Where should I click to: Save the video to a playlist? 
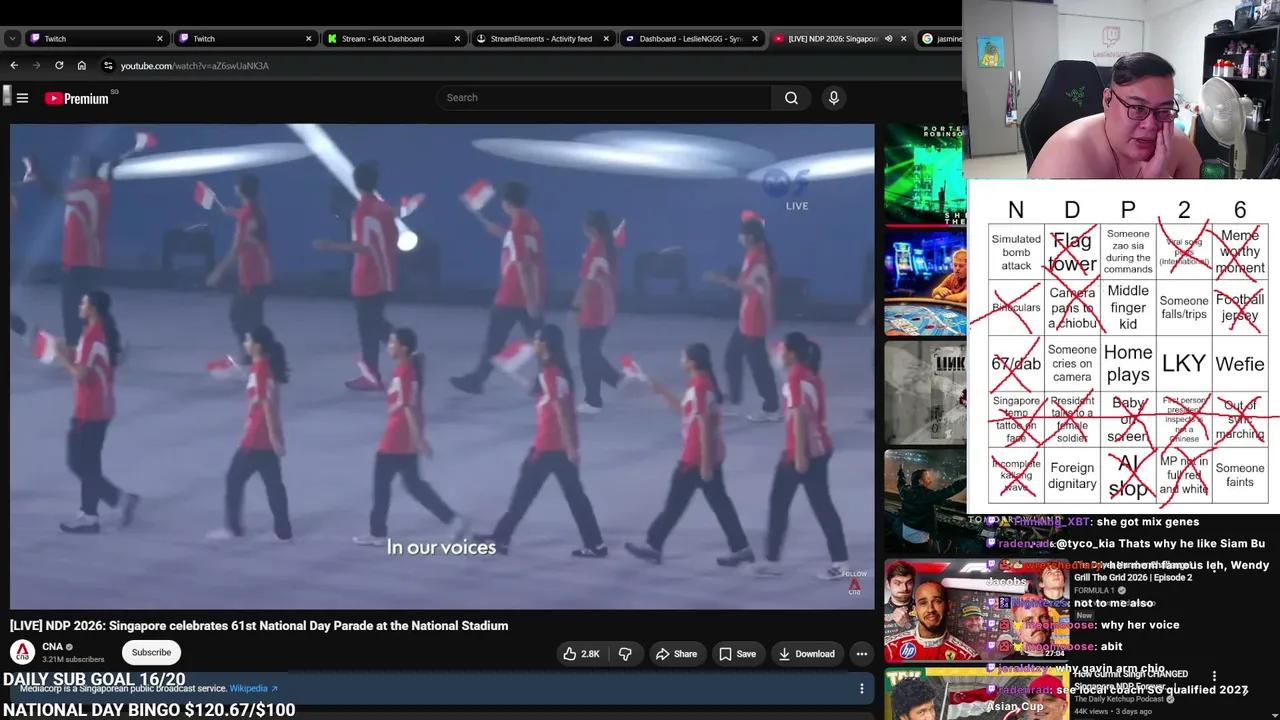click(737, 654)
